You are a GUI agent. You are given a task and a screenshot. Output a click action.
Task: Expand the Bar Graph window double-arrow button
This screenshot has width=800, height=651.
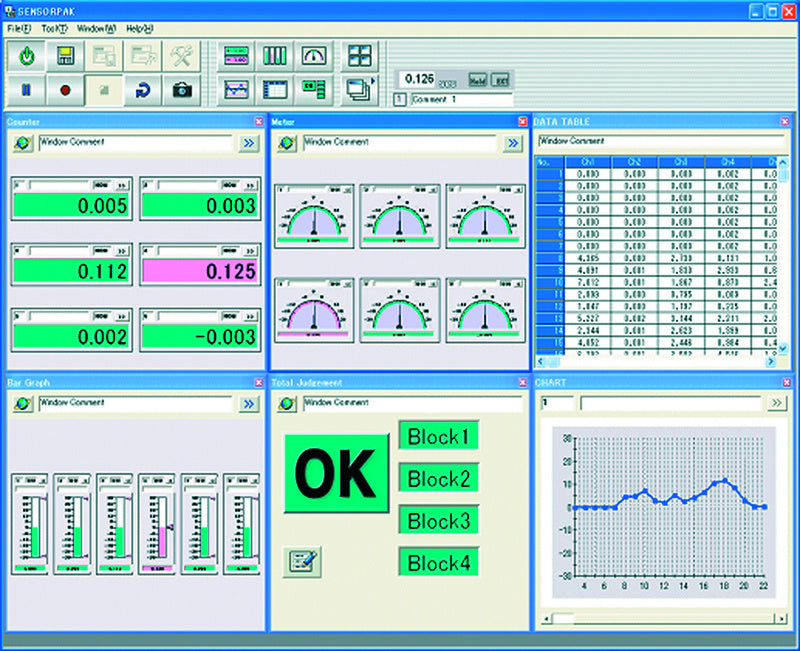pos(248,404)
